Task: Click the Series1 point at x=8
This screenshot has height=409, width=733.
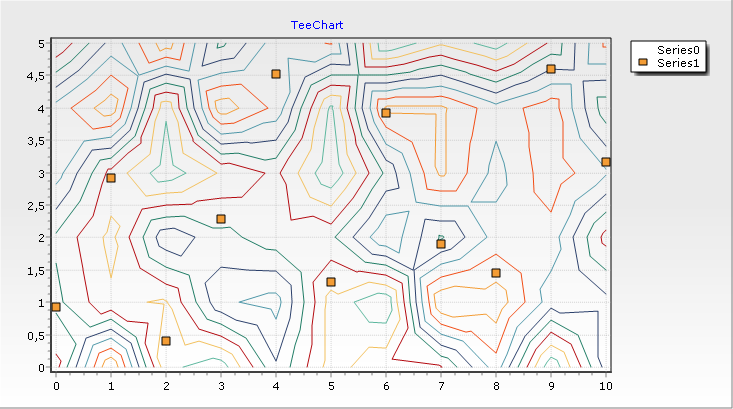Action: [x=496, y=273]
